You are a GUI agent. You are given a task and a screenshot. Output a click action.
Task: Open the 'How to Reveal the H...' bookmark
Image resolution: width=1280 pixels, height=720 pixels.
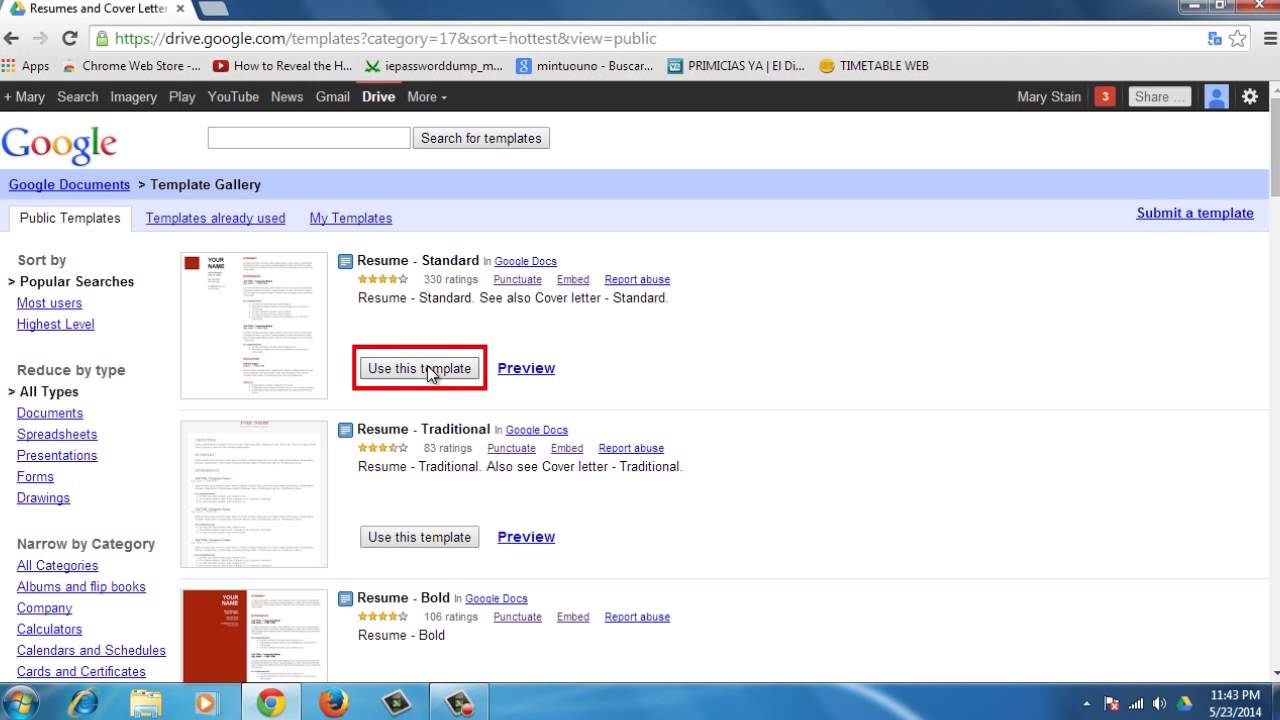tap(283, 66)
